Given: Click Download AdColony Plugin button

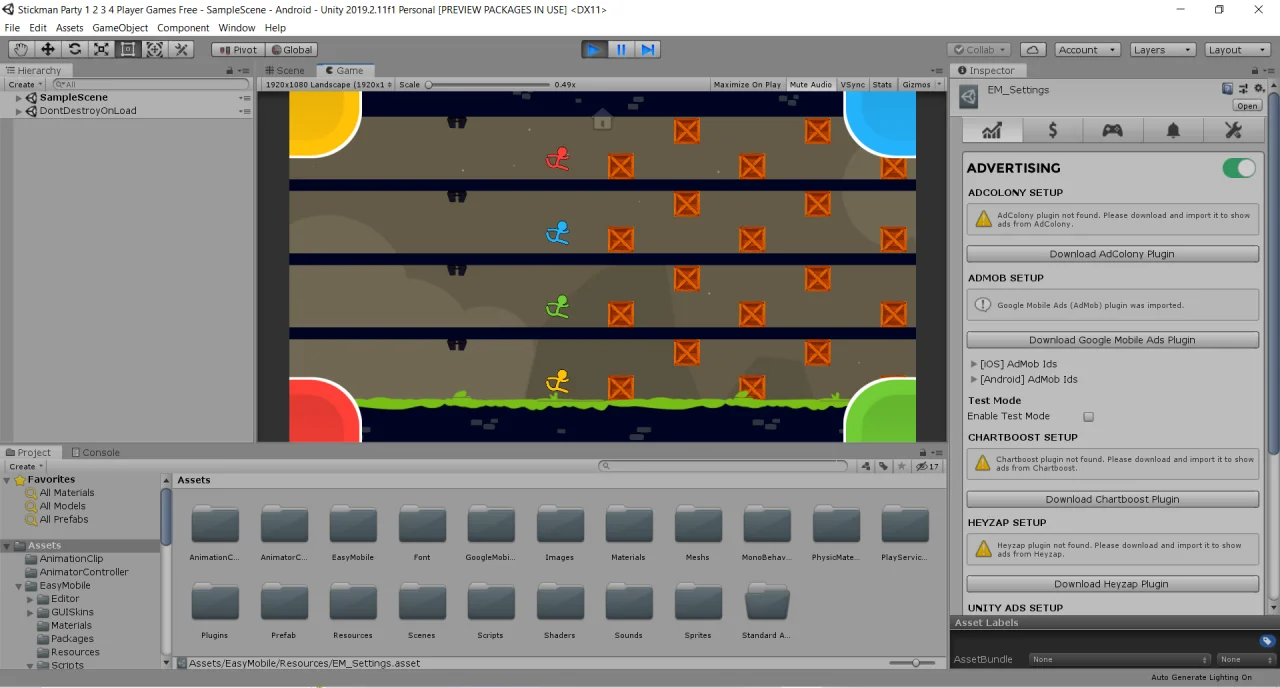Looking at the screenshot, I should click(x=1112, y=254).
